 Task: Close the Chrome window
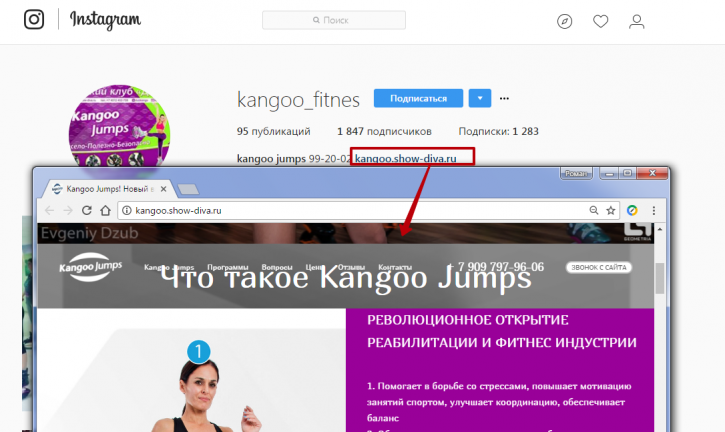(x=652, y=173)
